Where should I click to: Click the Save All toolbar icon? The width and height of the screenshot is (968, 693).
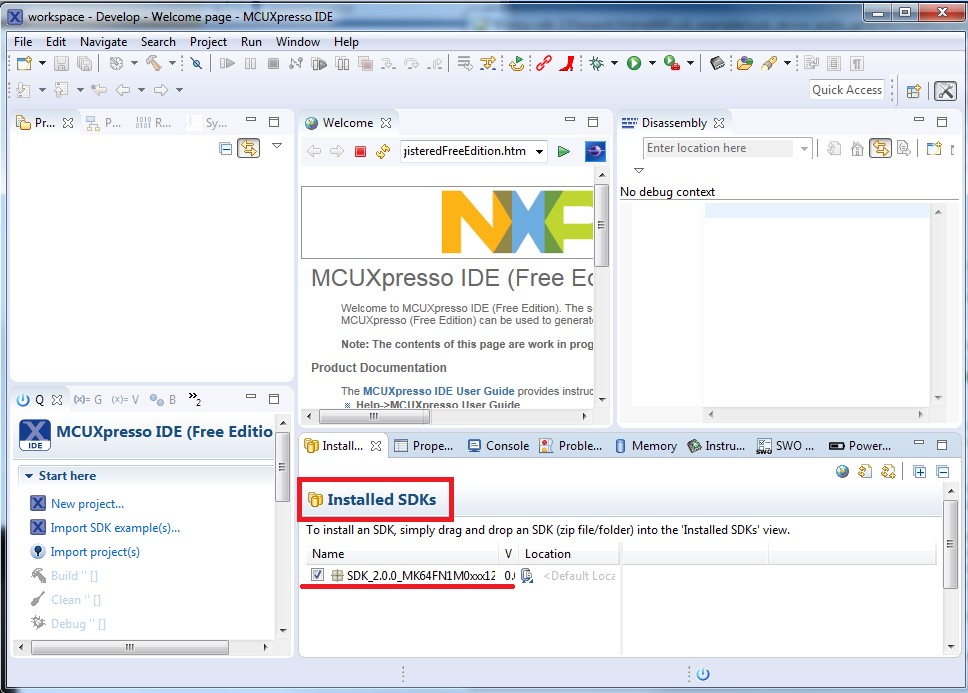[x=84, y=64]
